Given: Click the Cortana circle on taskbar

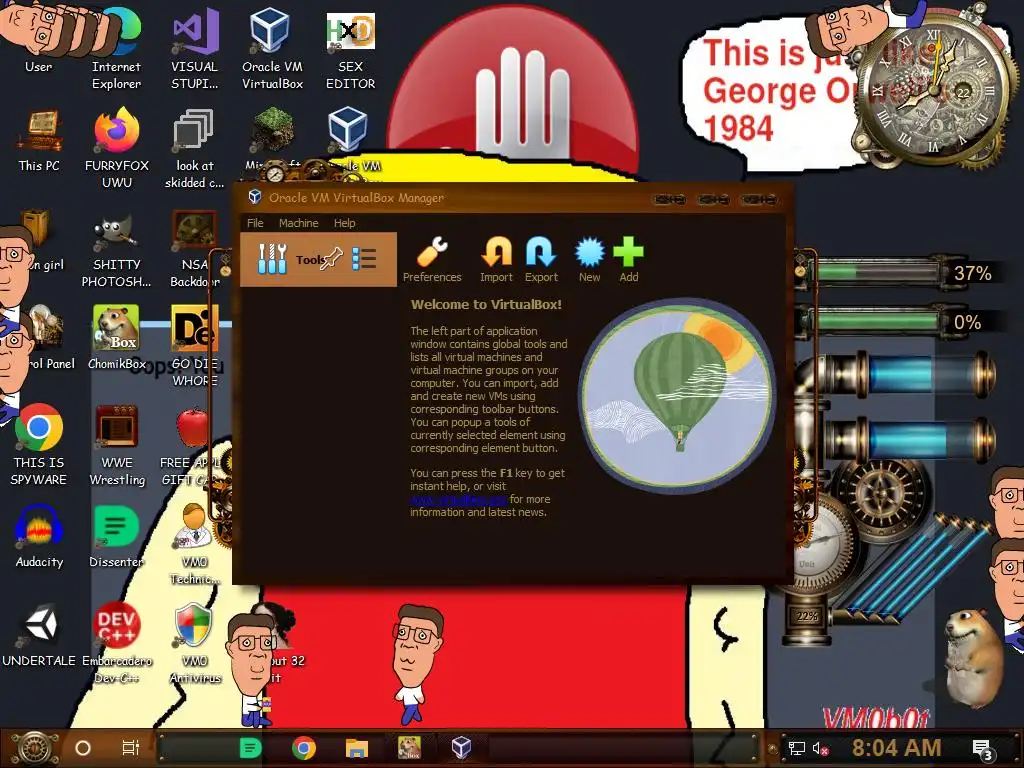Looking at the screenshot, I should click(x=82, y=748).
